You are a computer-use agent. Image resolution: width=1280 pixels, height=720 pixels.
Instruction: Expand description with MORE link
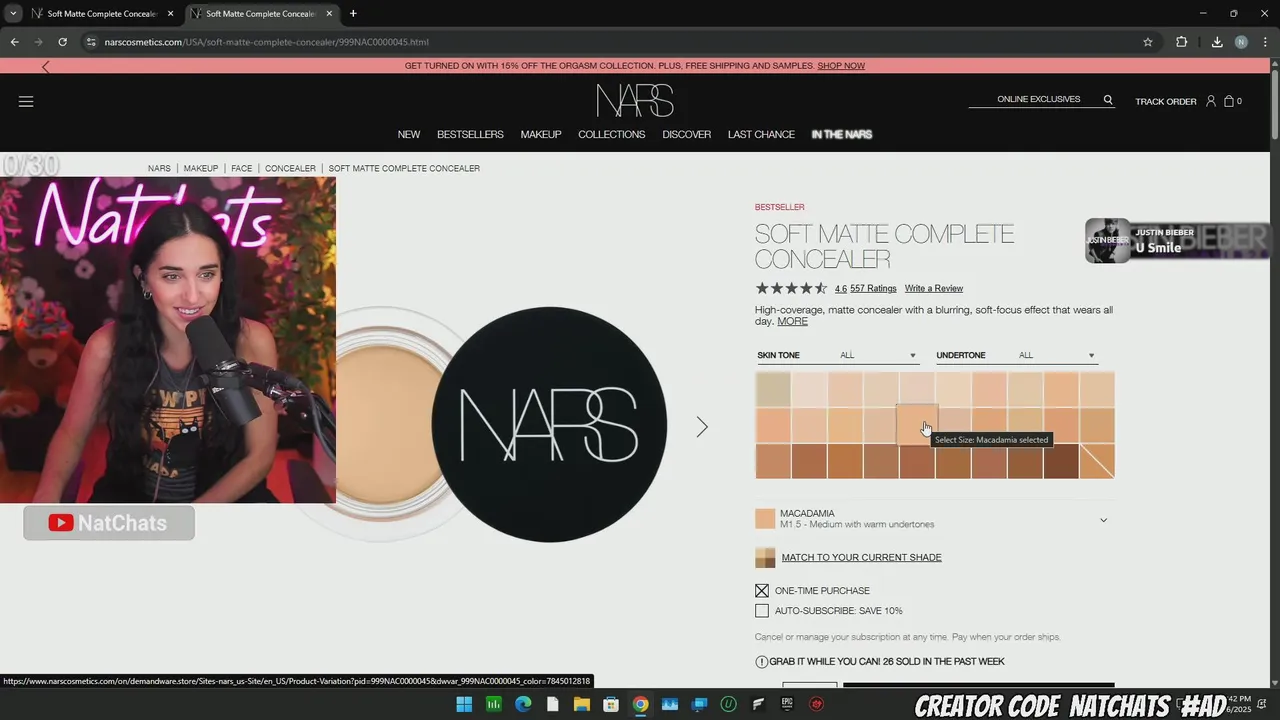tap(792, 321)
